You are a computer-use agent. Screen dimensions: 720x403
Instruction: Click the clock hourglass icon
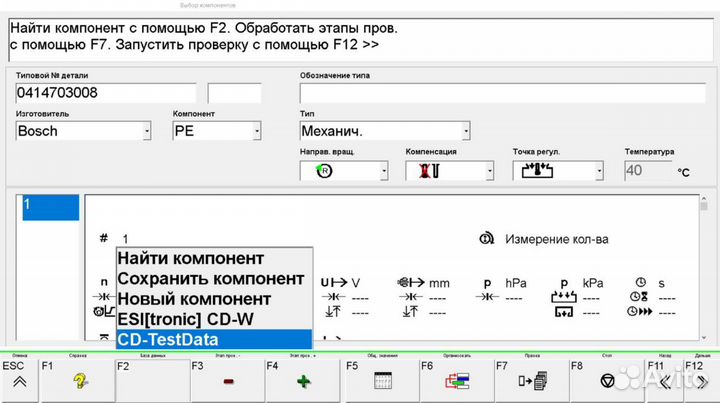coord(639,297)
